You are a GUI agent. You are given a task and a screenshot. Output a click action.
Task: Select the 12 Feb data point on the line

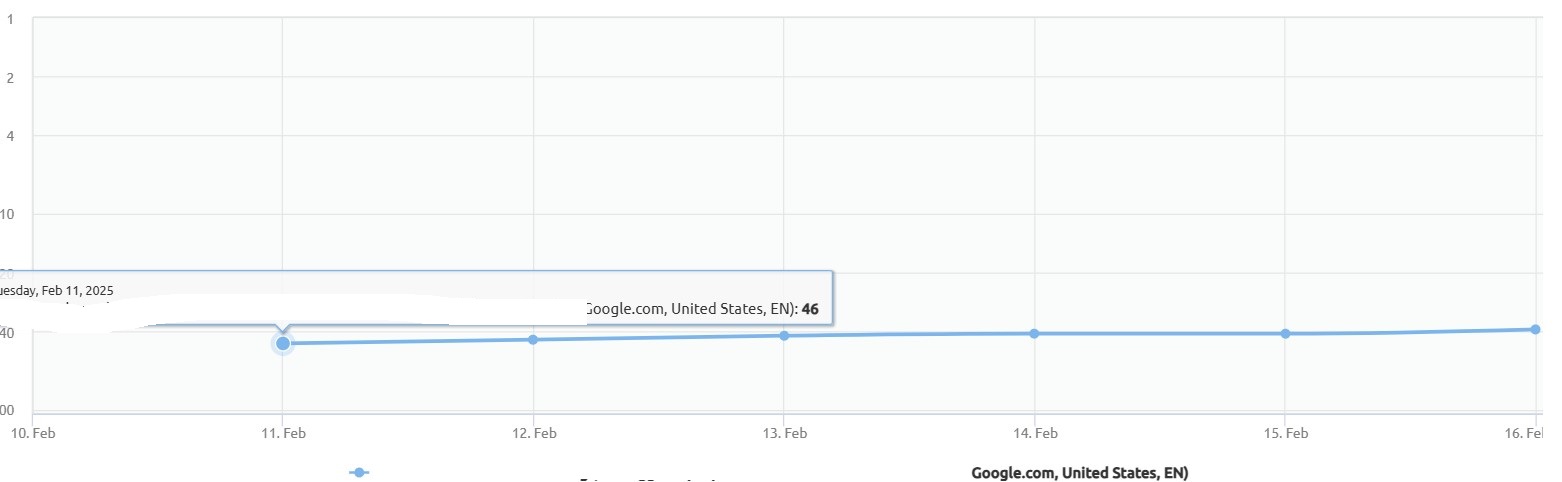coord(533,339)
